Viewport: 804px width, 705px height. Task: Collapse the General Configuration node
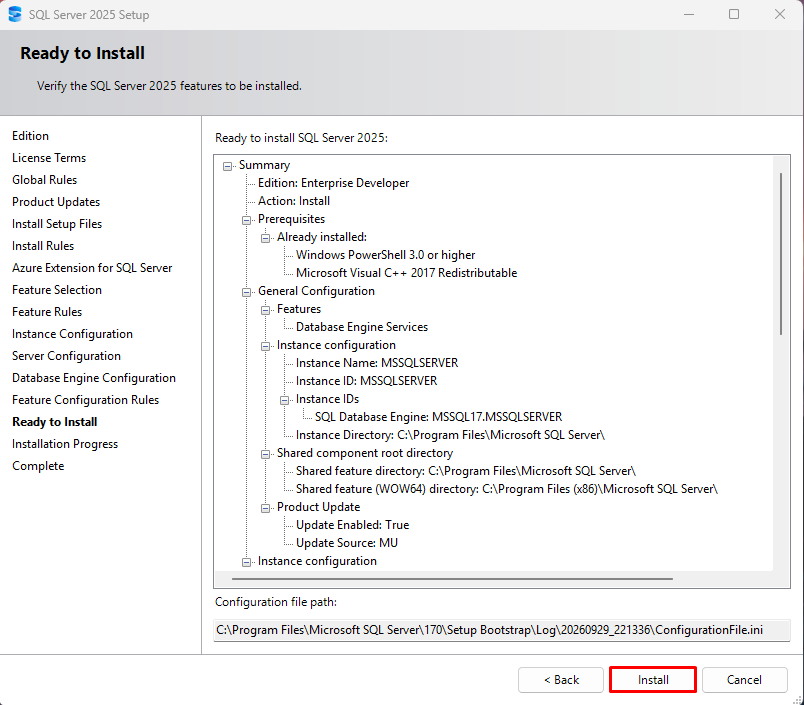pyautogui.click(x=247, y=292)
